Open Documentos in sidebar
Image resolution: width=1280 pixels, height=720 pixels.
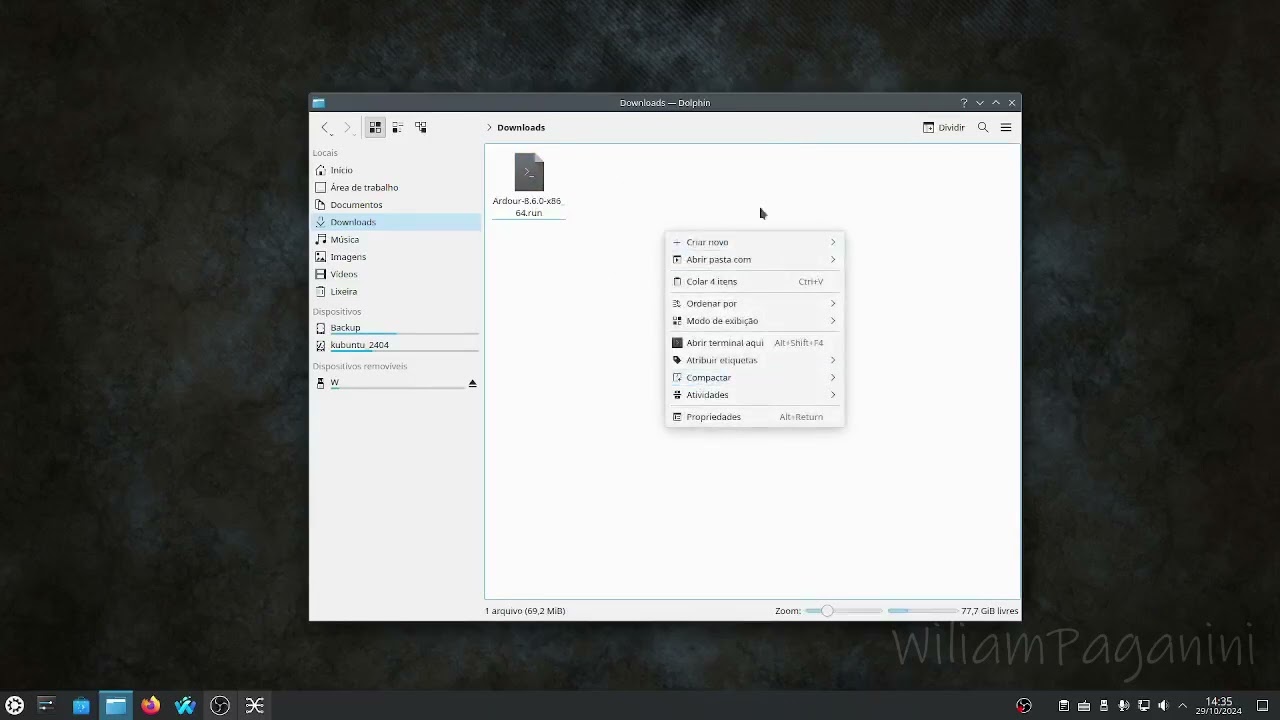click(396, 205)
